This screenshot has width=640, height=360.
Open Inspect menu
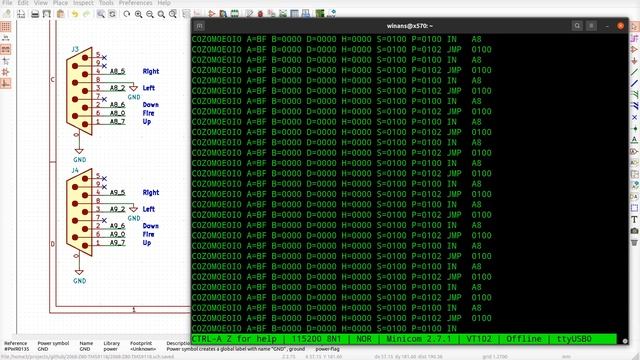tap(83, 3)
